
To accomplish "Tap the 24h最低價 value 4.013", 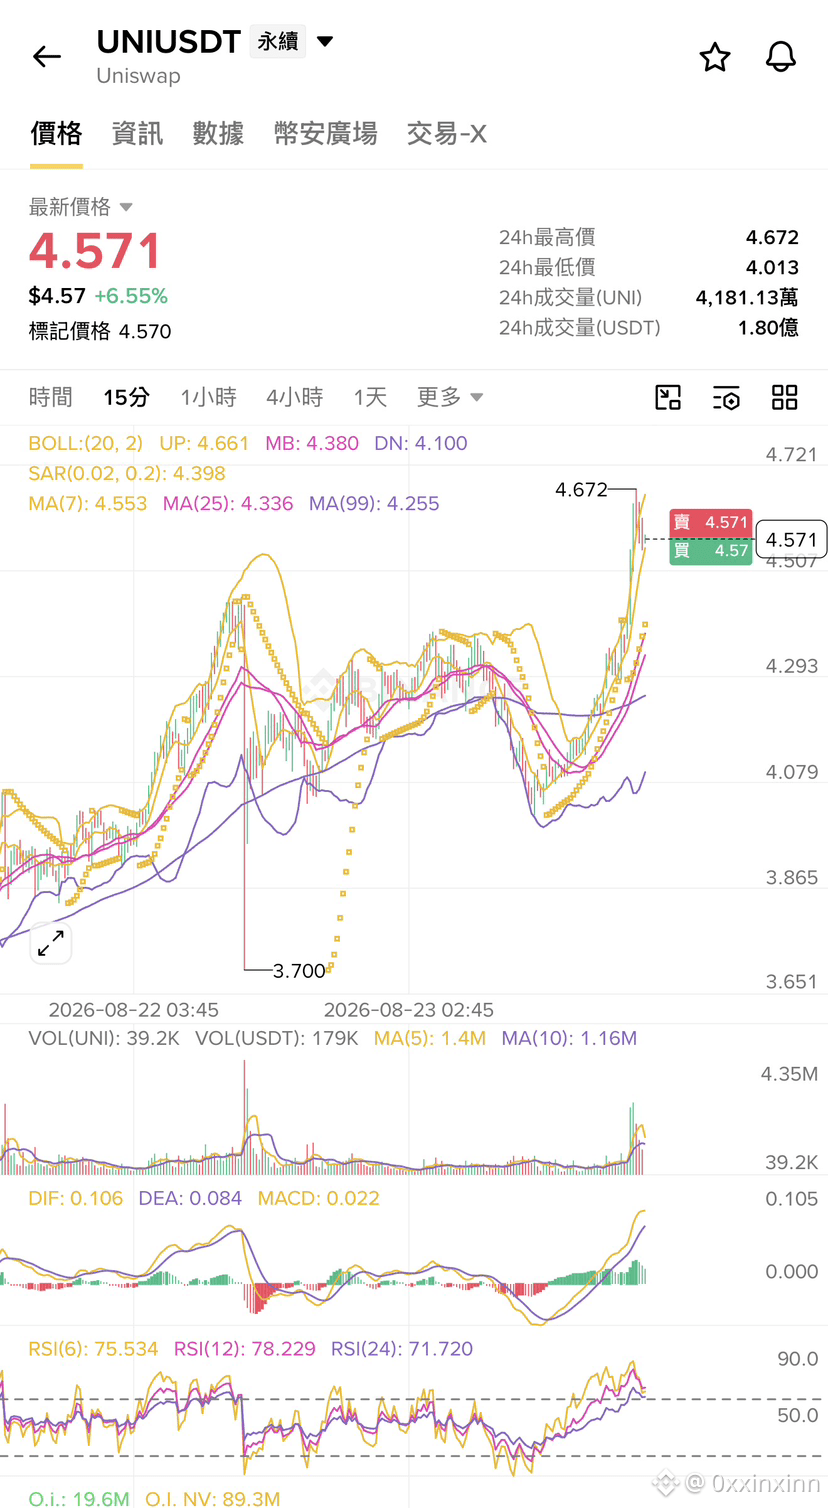I will (772, 267).
